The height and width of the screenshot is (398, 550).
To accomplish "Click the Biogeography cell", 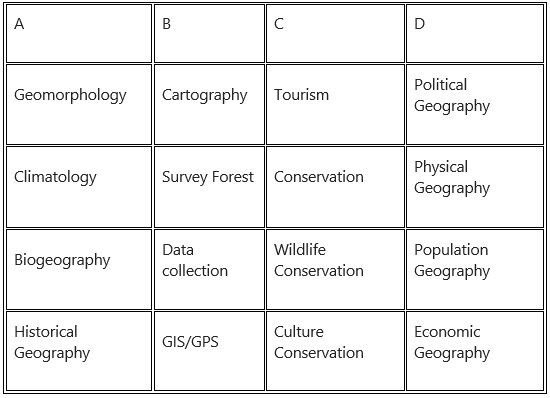I will pos(79,269).
